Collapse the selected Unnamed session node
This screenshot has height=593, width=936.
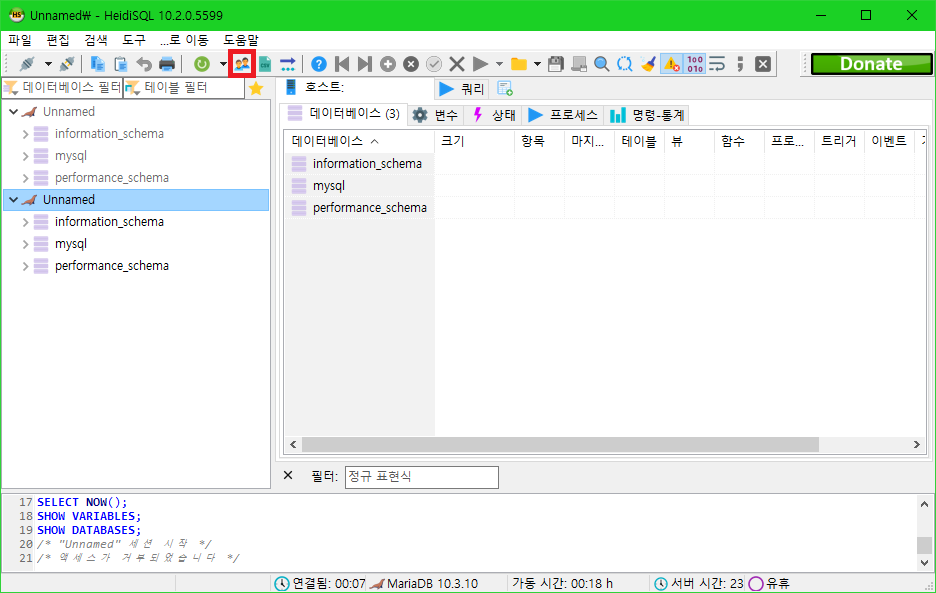(13, 199)
